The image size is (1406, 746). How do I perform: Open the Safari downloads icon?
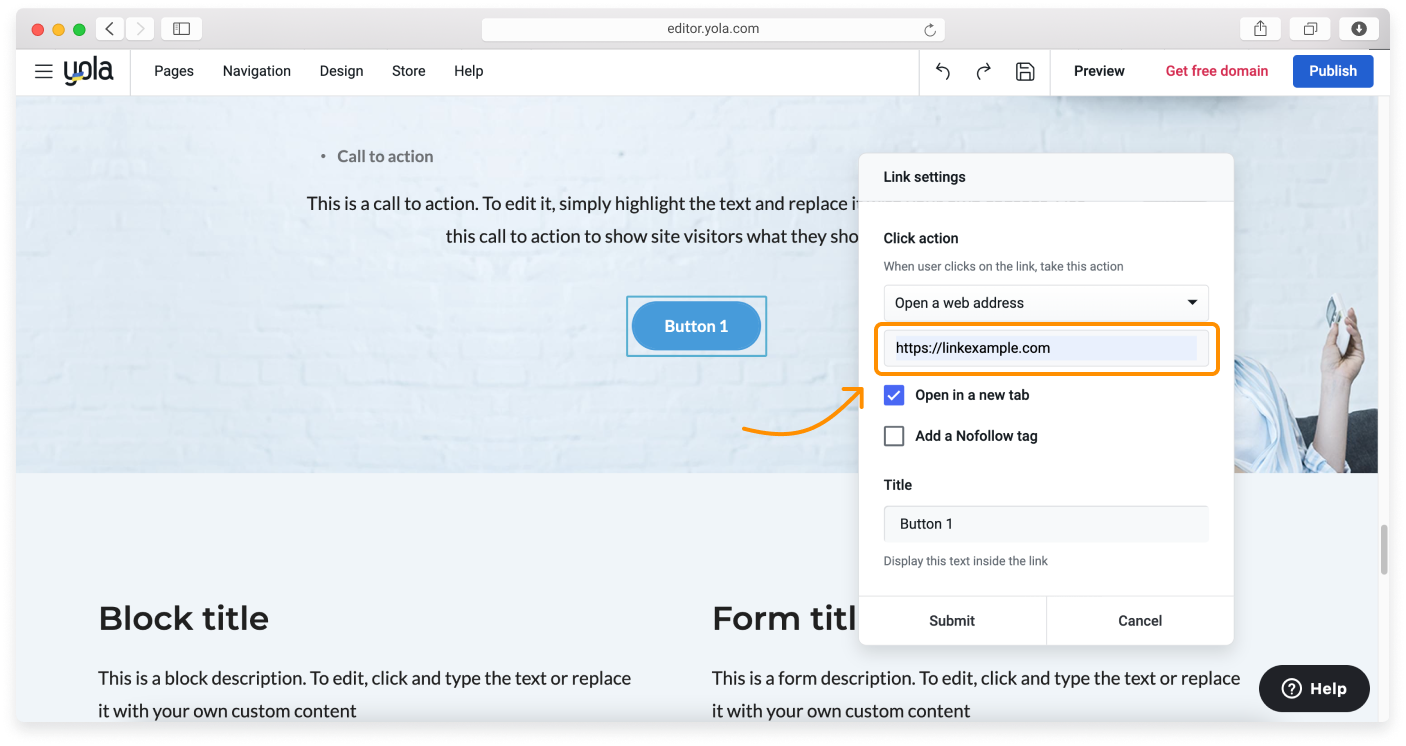pos(1359,29)
